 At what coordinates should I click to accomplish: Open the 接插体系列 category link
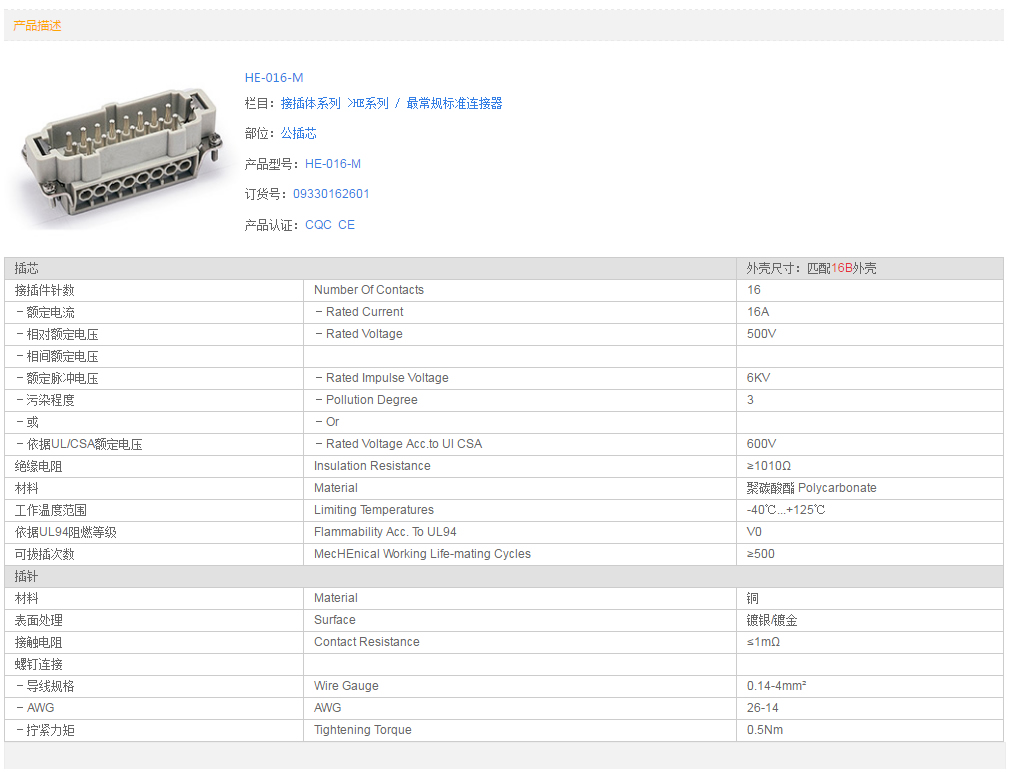310,104
